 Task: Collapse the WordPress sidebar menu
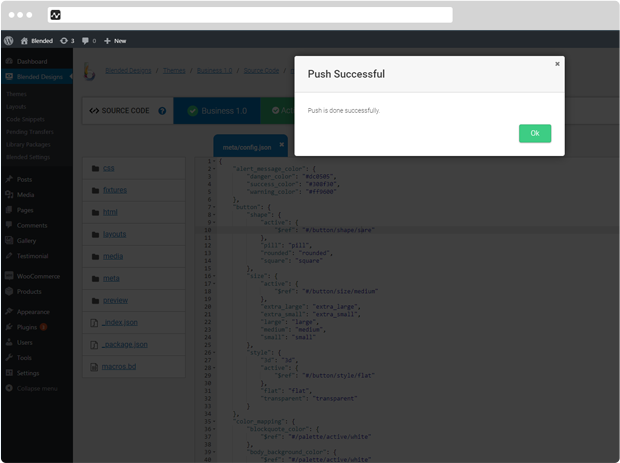(35, 387)
